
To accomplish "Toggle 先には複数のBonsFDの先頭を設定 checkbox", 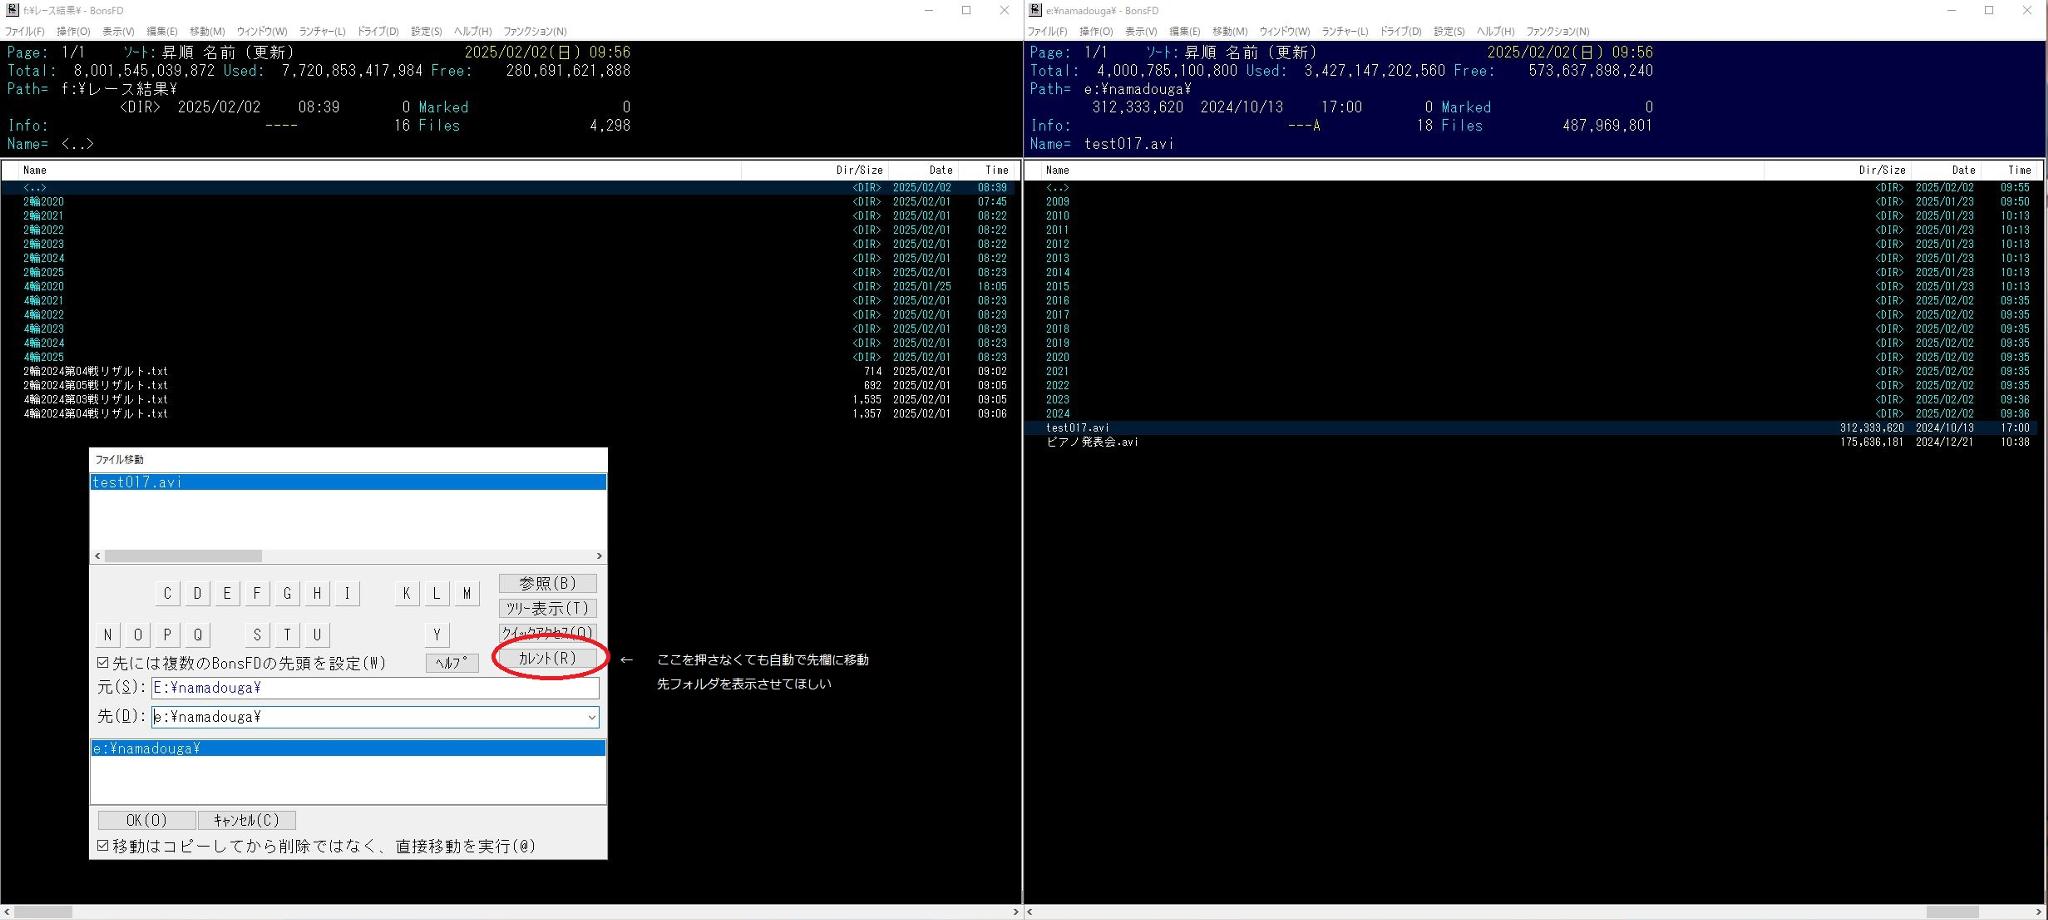I will click(x=103, y=663).
